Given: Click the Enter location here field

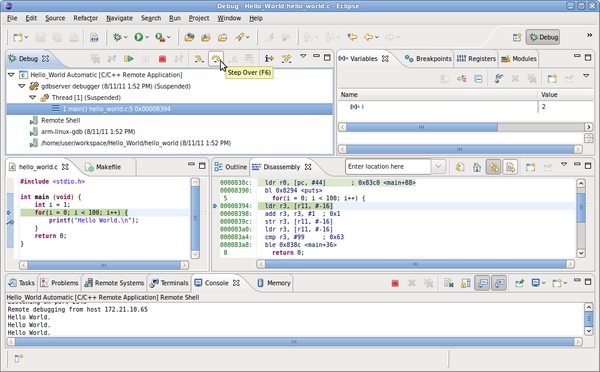Looking at the screenshot, I should (388, 166).
